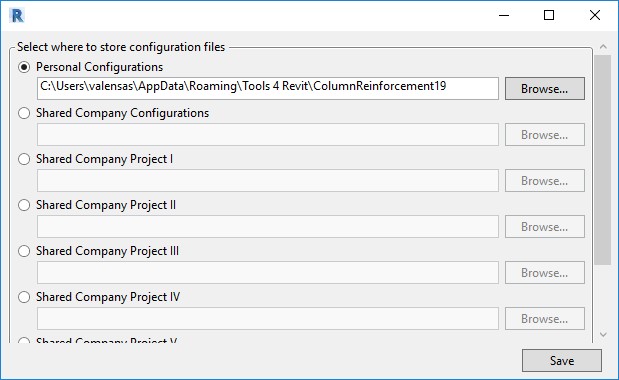Click the Personal Configurations path text field
Image resolution: width=619 pixels, height=380 pixels.
(x=268, y=88)
